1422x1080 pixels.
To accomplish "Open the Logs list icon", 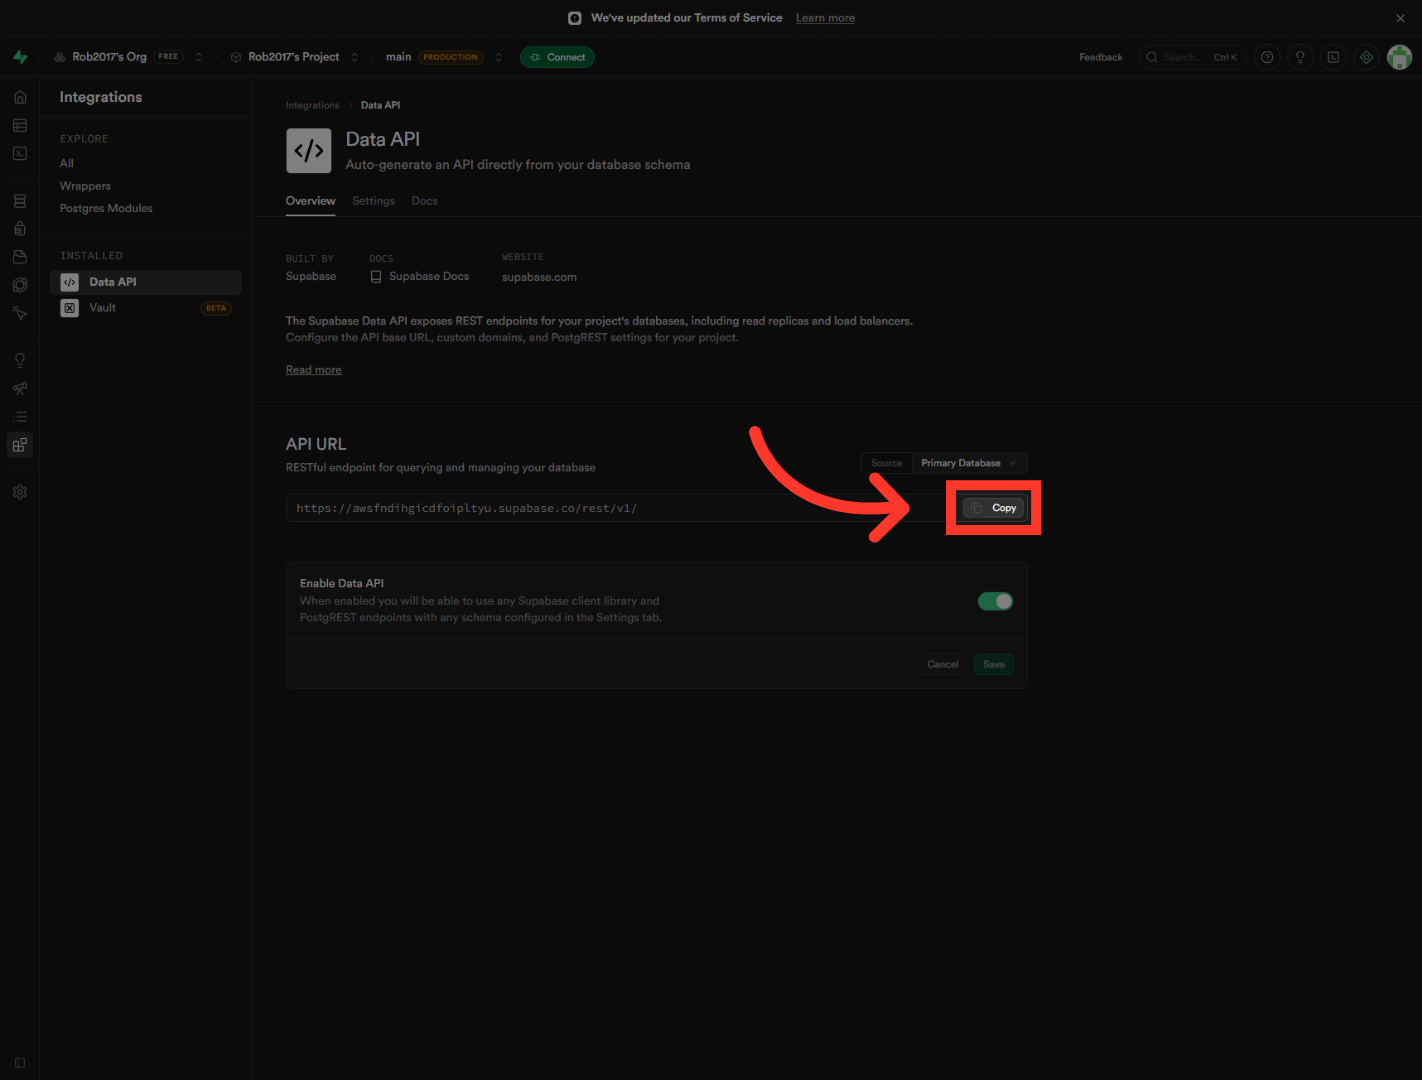I will pyautogui.click(x=20, y=416).
